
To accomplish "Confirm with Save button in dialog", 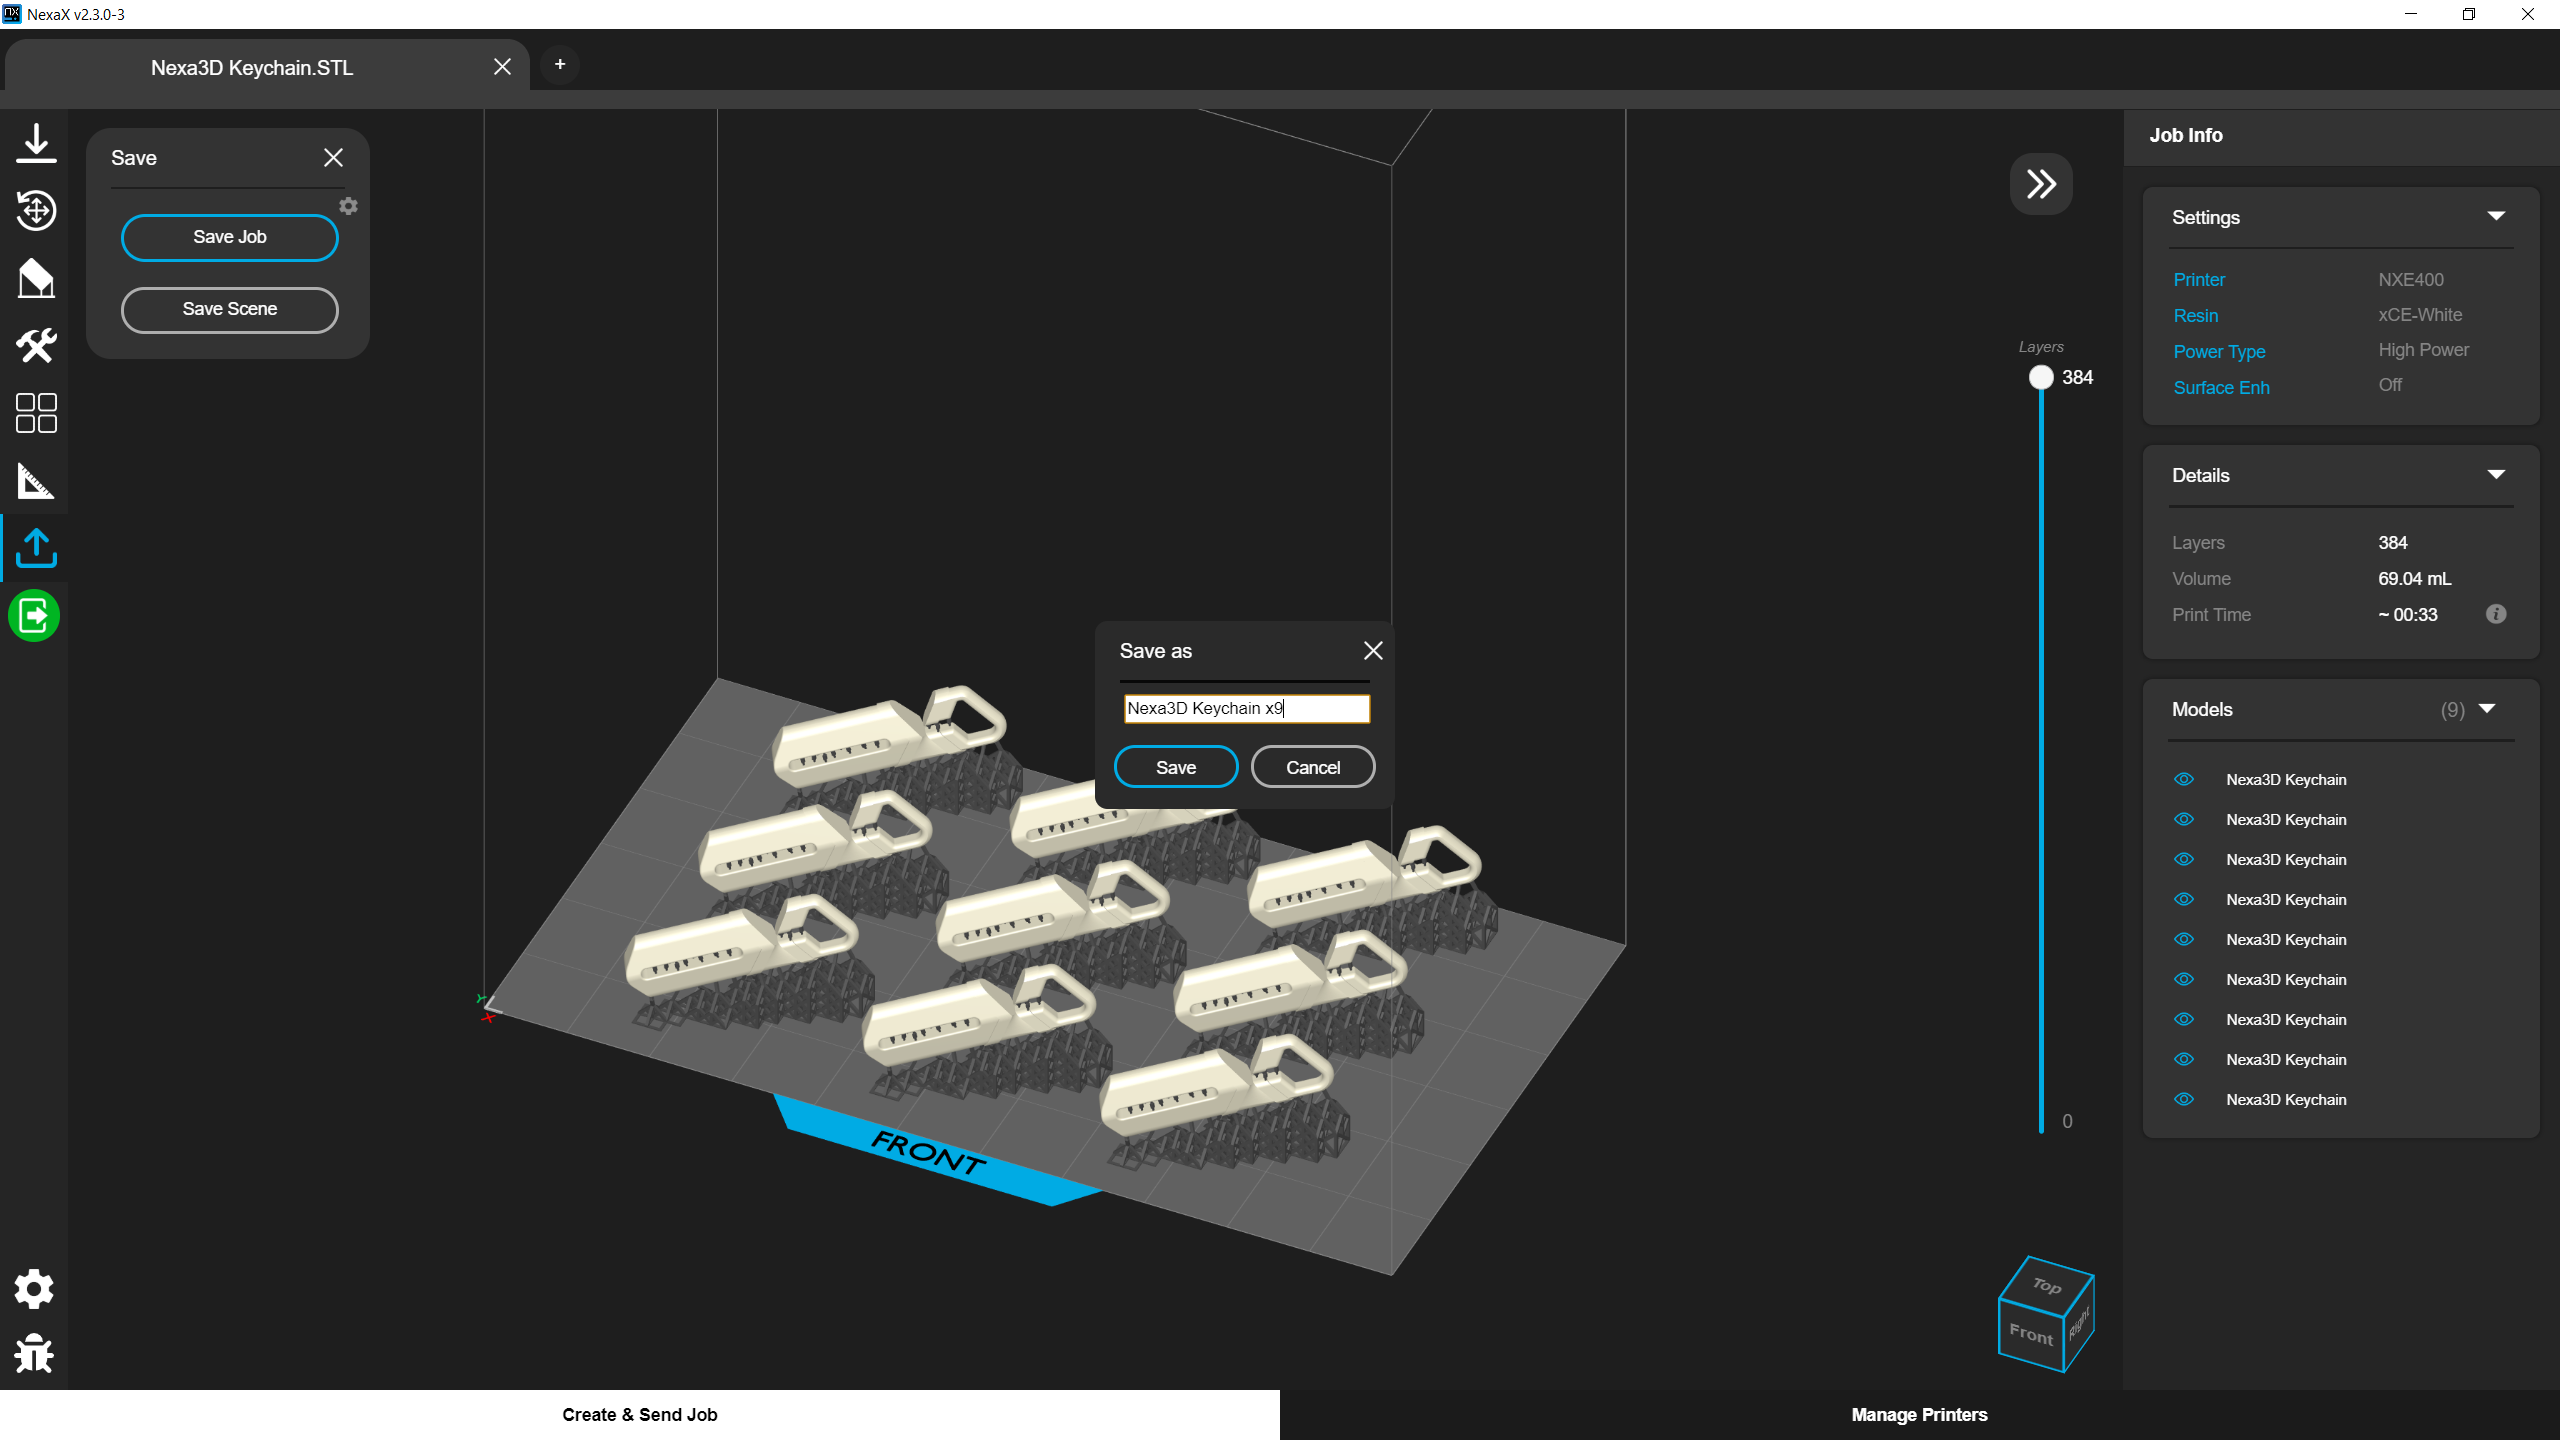I will click(x=1176, y=767).
